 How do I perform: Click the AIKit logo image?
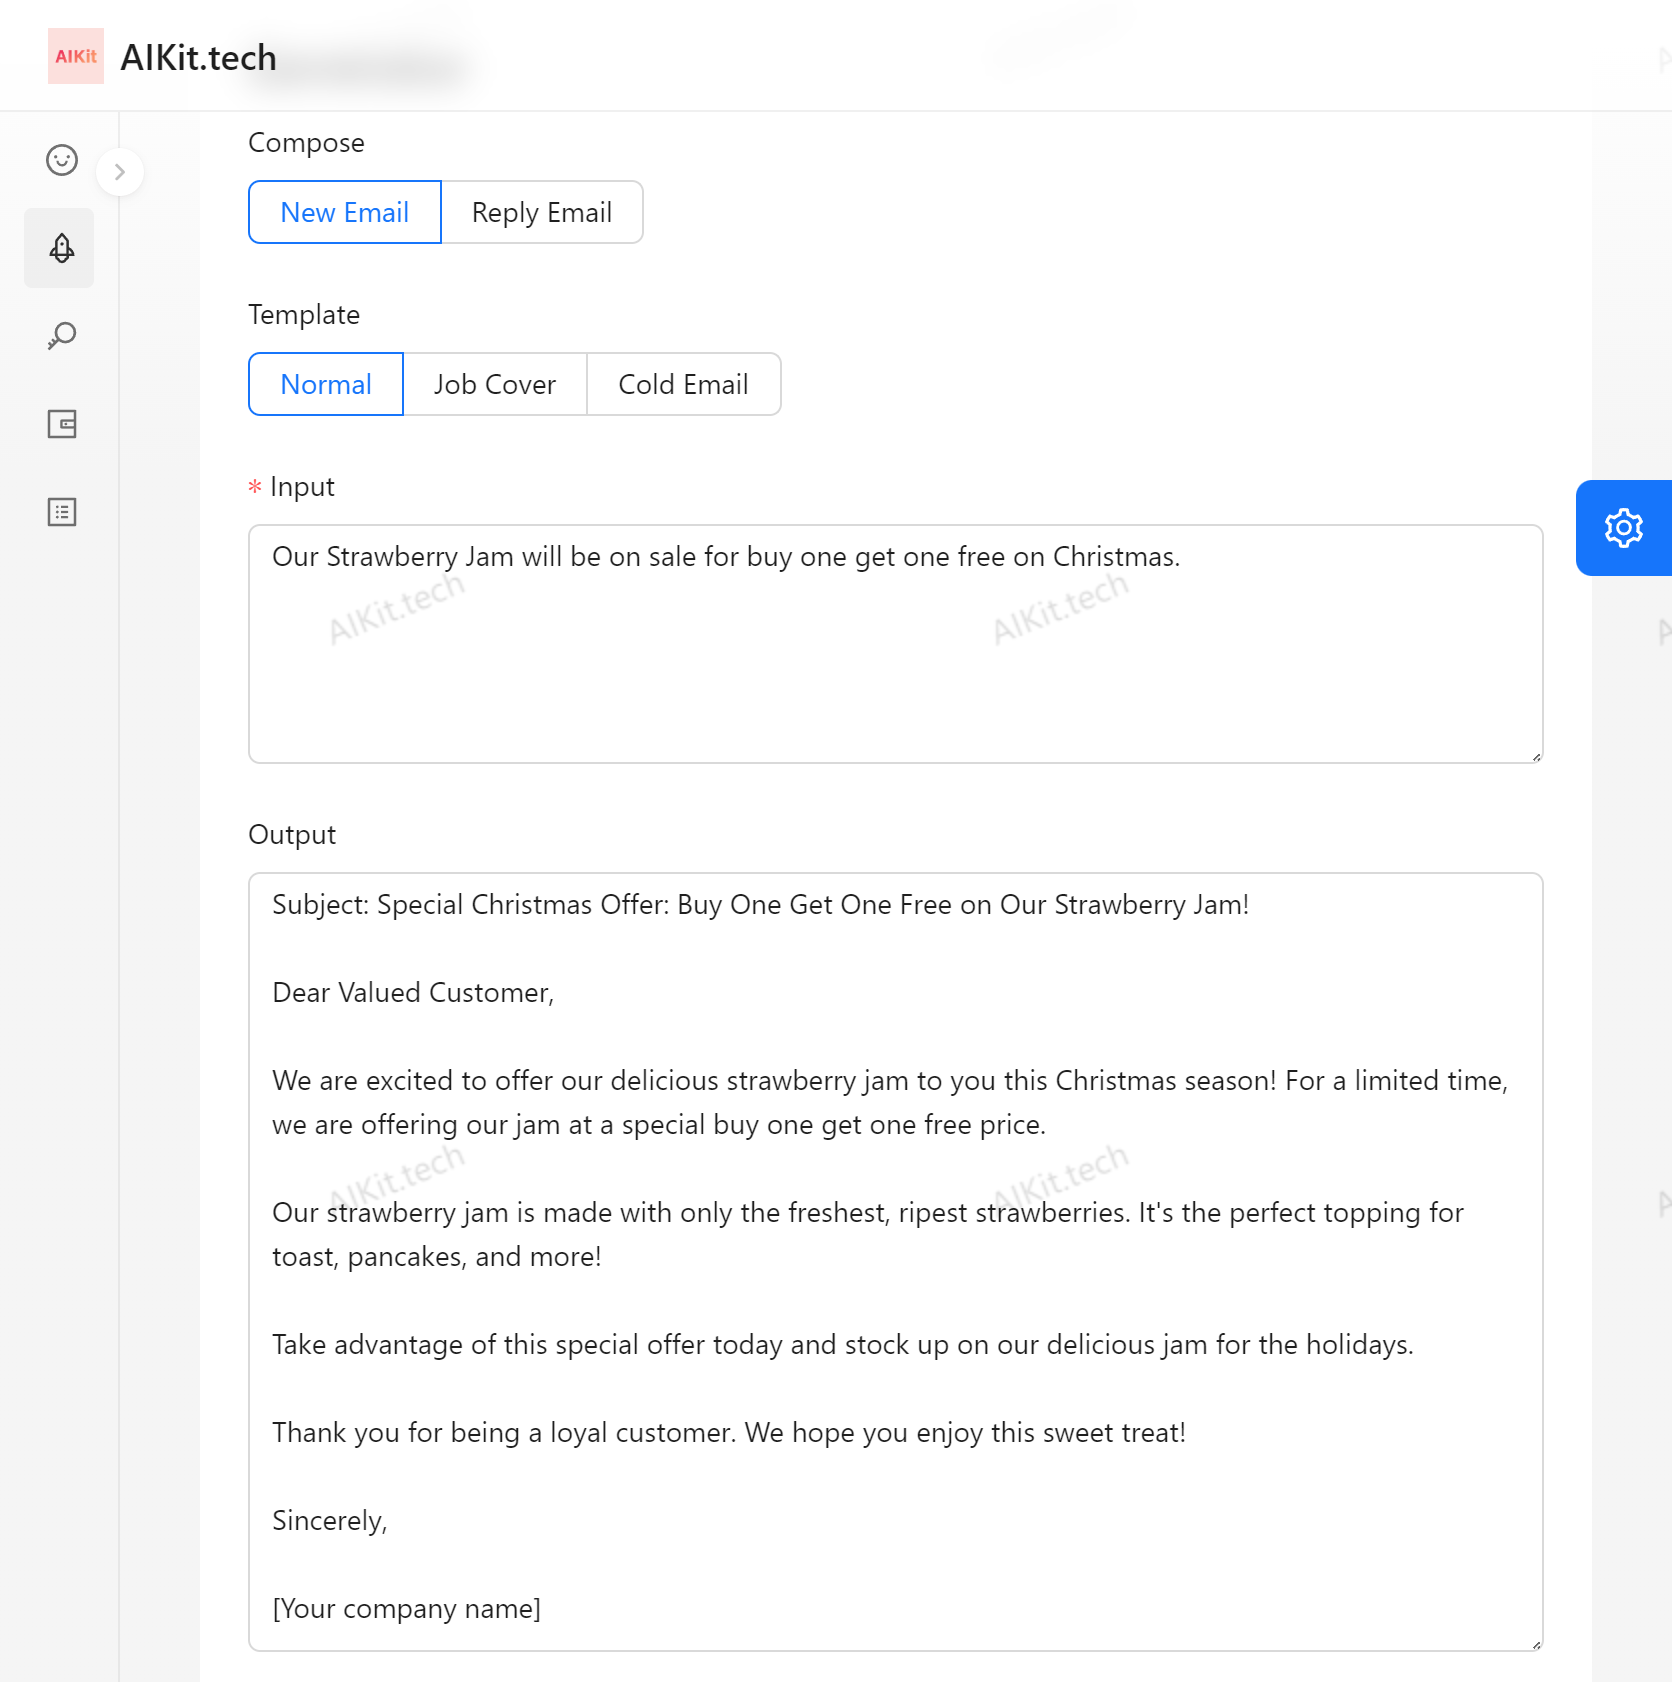coord(76,56)
